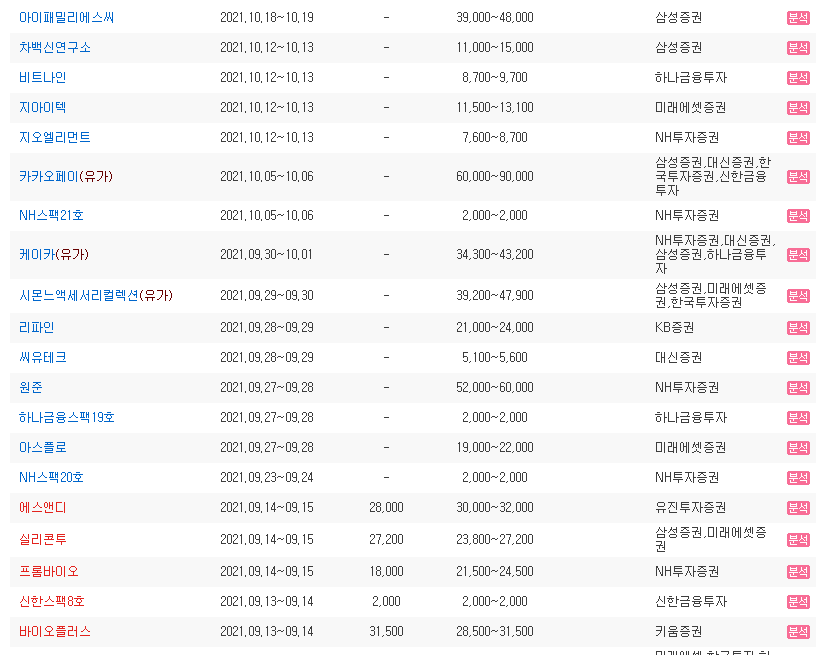This screenshot has height=655, width=819.
Task: Click 분석 icon for 원준
Action: tap(798, 388)
